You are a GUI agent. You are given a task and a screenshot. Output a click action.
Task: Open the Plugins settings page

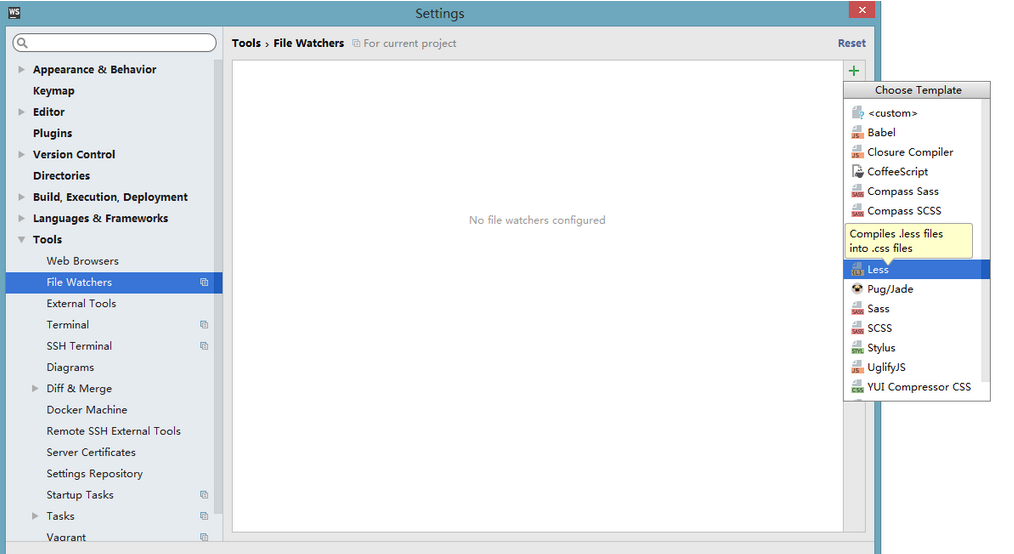tap(52, 133)
